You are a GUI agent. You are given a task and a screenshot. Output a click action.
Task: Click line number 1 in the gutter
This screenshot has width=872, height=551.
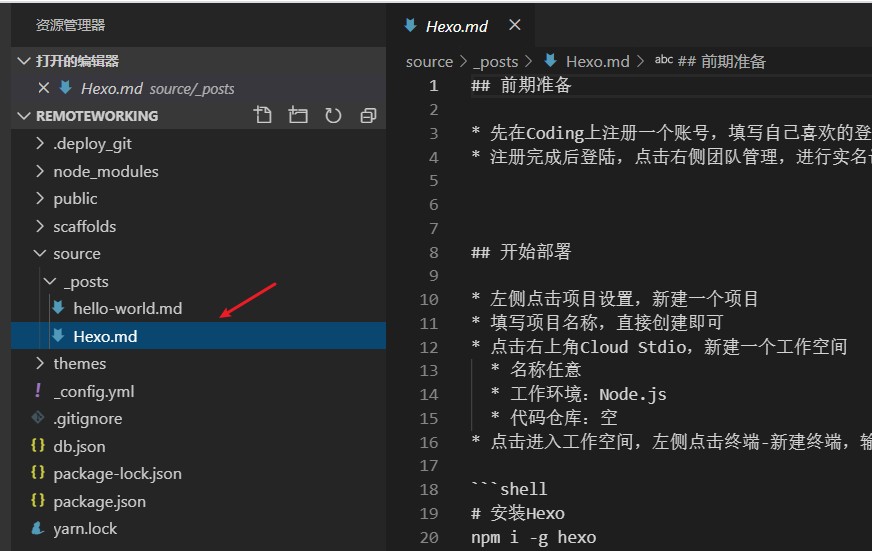[x=434, y=86]
